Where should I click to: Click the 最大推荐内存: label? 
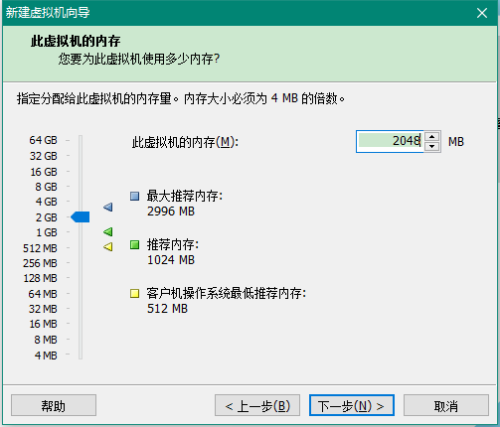point(185,196)
